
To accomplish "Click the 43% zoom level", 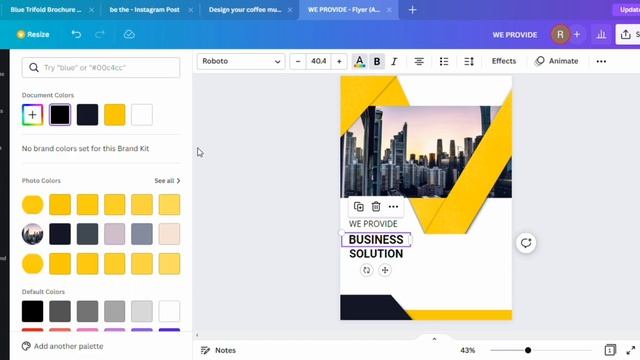I will pyautogui.click(x=468, y=350).
